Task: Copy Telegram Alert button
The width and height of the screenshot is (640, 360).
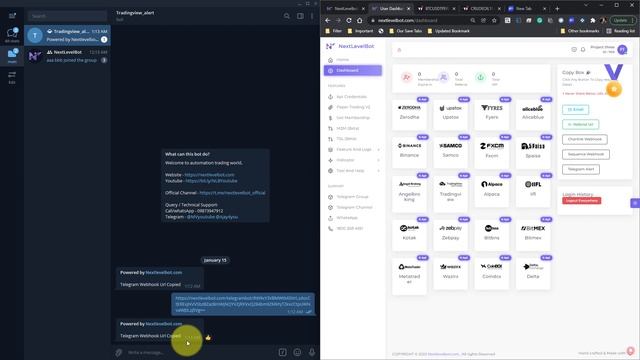Action: [581, 169]
